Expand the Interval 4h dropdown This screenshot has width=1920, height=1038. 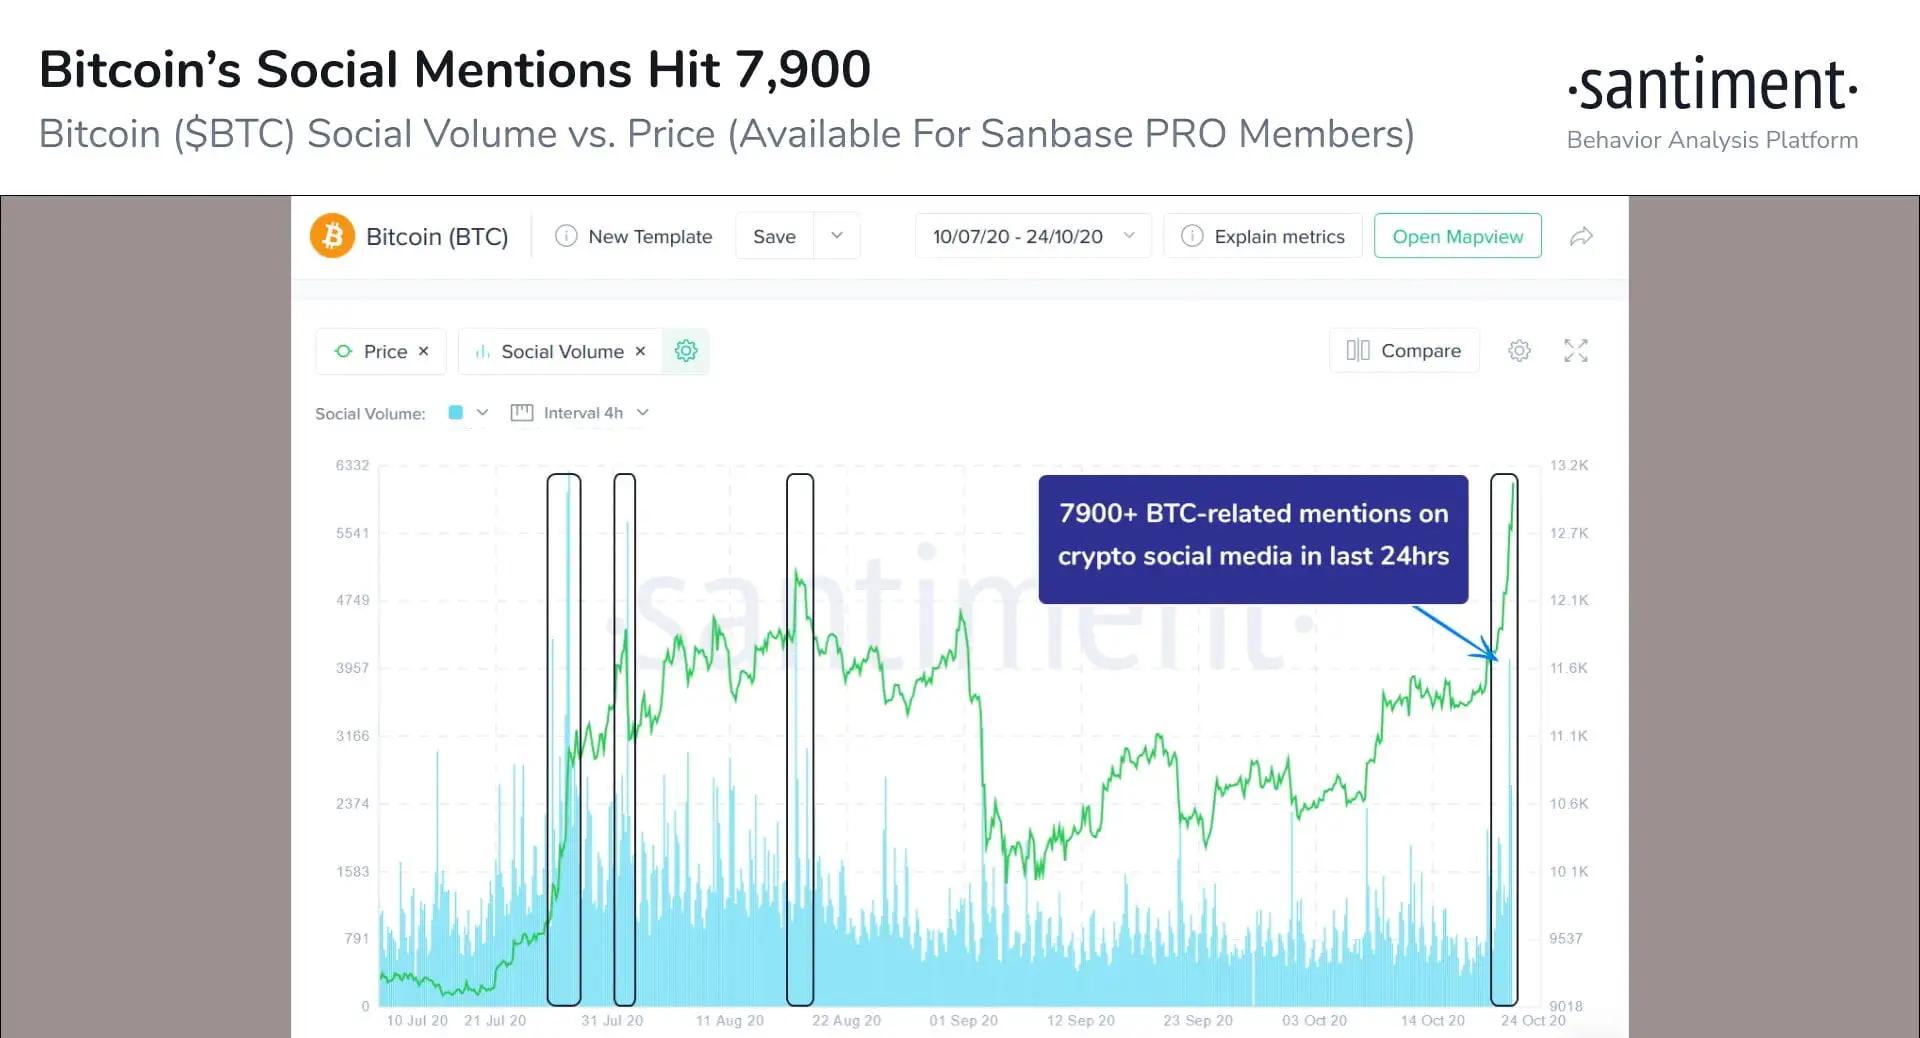[x=582, y=413]
